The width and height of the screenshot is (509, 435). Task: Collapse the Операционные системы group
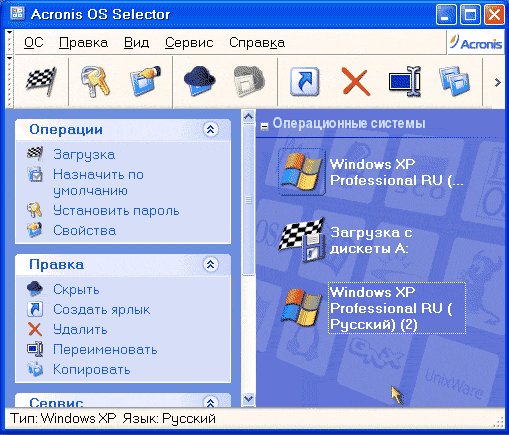(264, 126)
